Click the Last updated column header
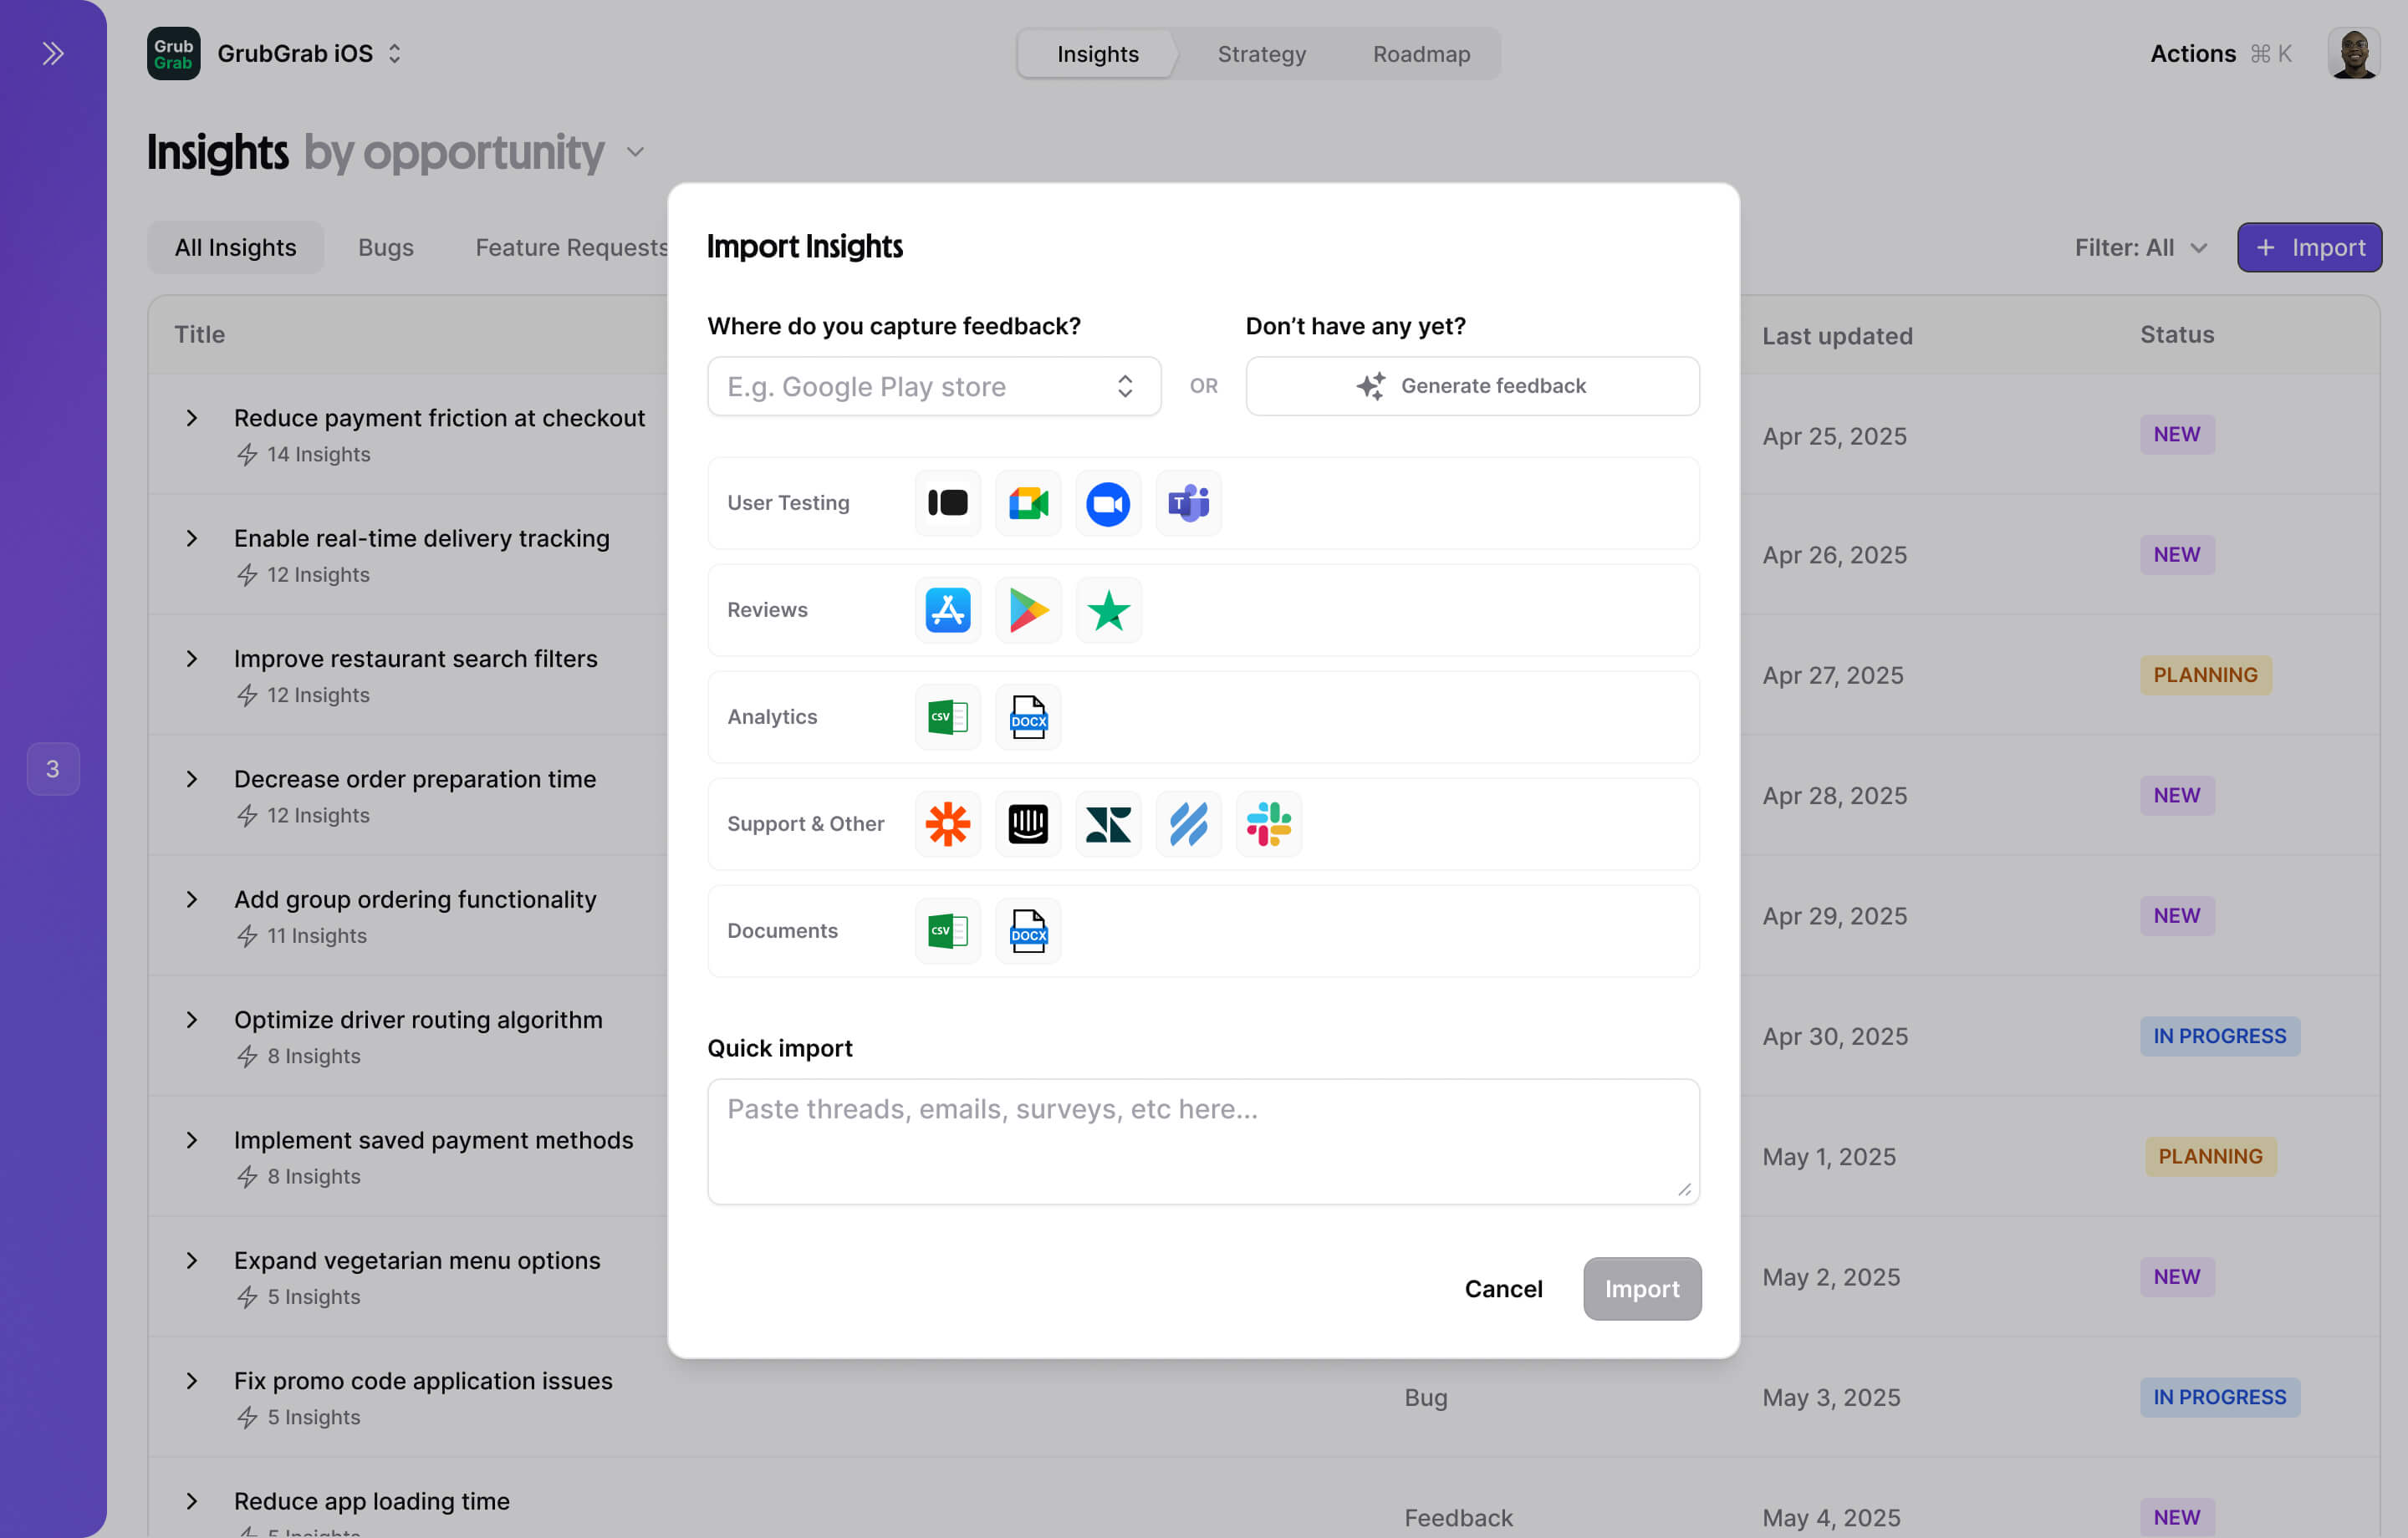 [x=1837, y=336]
